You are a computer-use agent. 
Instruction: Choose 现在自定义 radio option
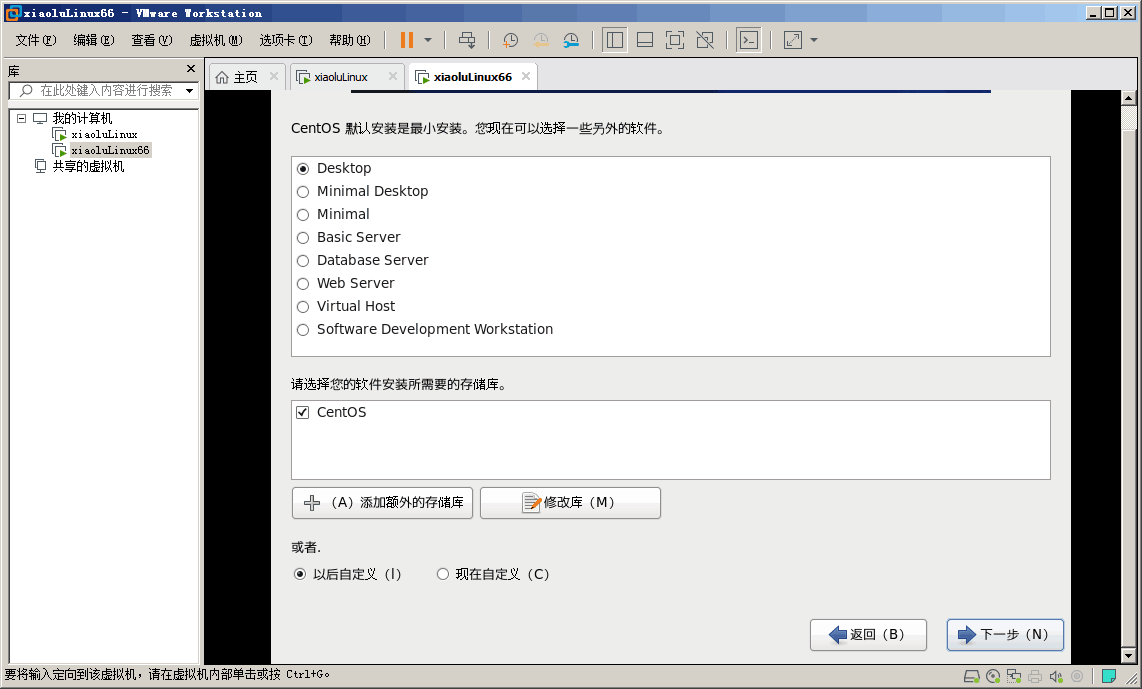pyautogui.click(x=443, y=574)
